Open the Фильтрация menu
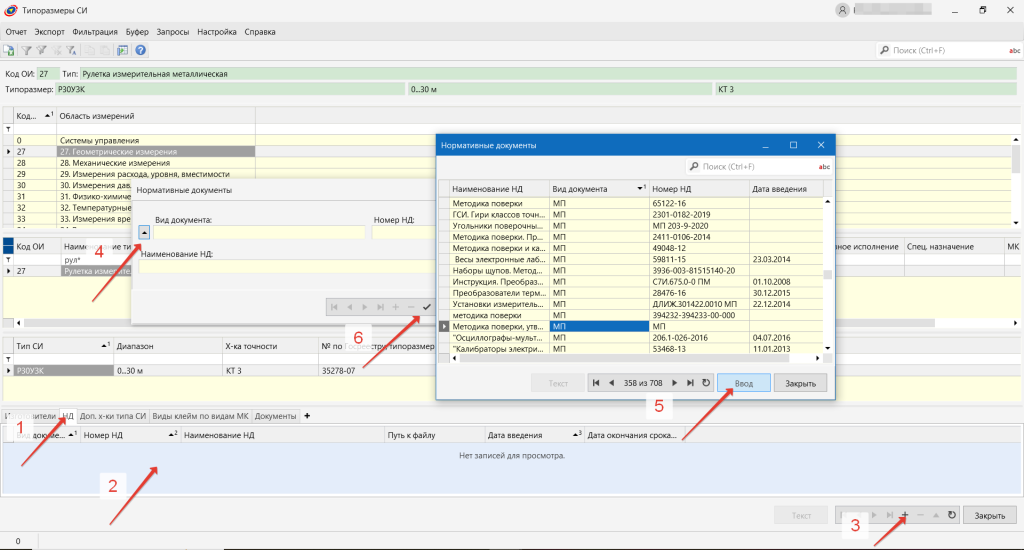This screenshot has width=1024, height=550. [x=95, y=31]
